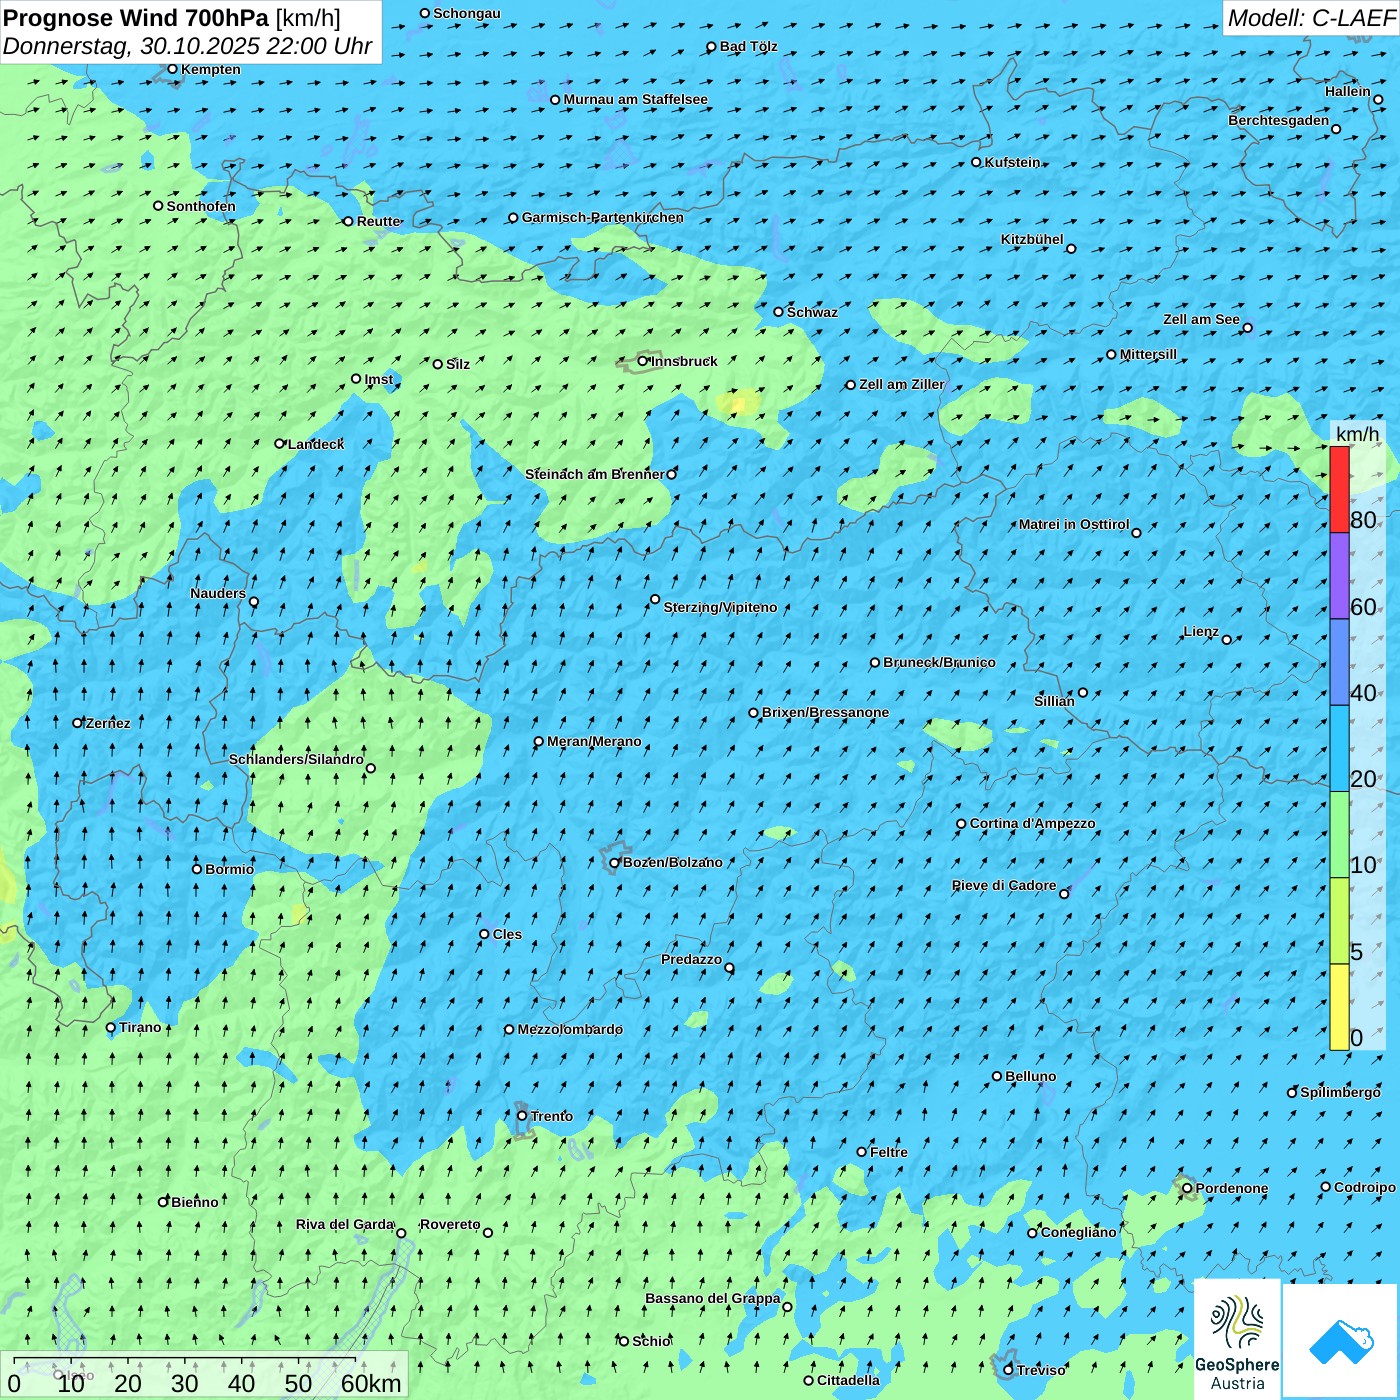The height and width of the screenshot is (1400, 1400).
Task: Click the yellow segment of the legend
Action: [1339, 1007]
